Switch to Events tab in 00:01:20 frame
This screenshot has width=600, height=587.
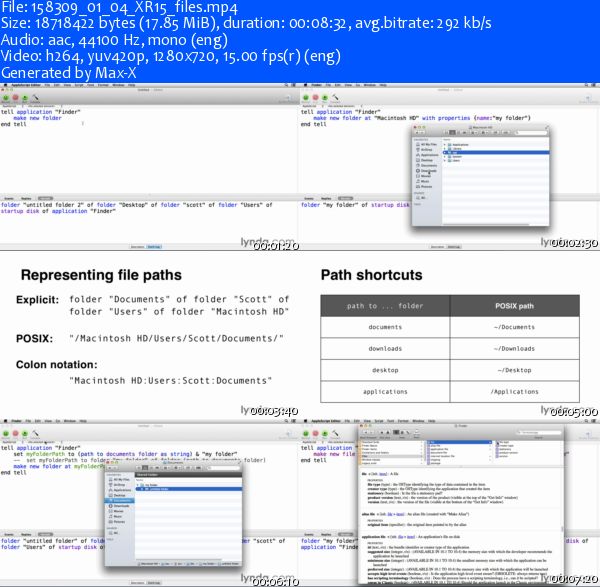8,198
